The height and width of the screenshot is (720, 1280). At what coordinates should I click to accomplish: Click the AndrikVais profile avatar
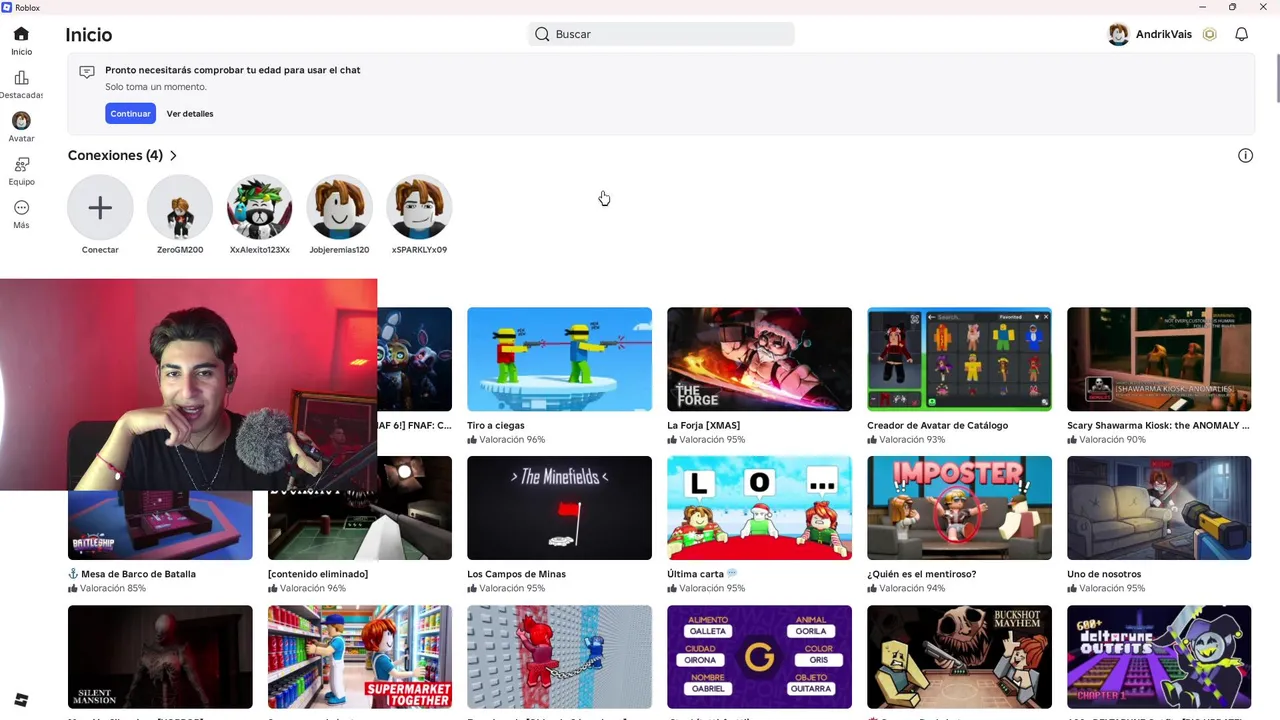[1119, 34]
